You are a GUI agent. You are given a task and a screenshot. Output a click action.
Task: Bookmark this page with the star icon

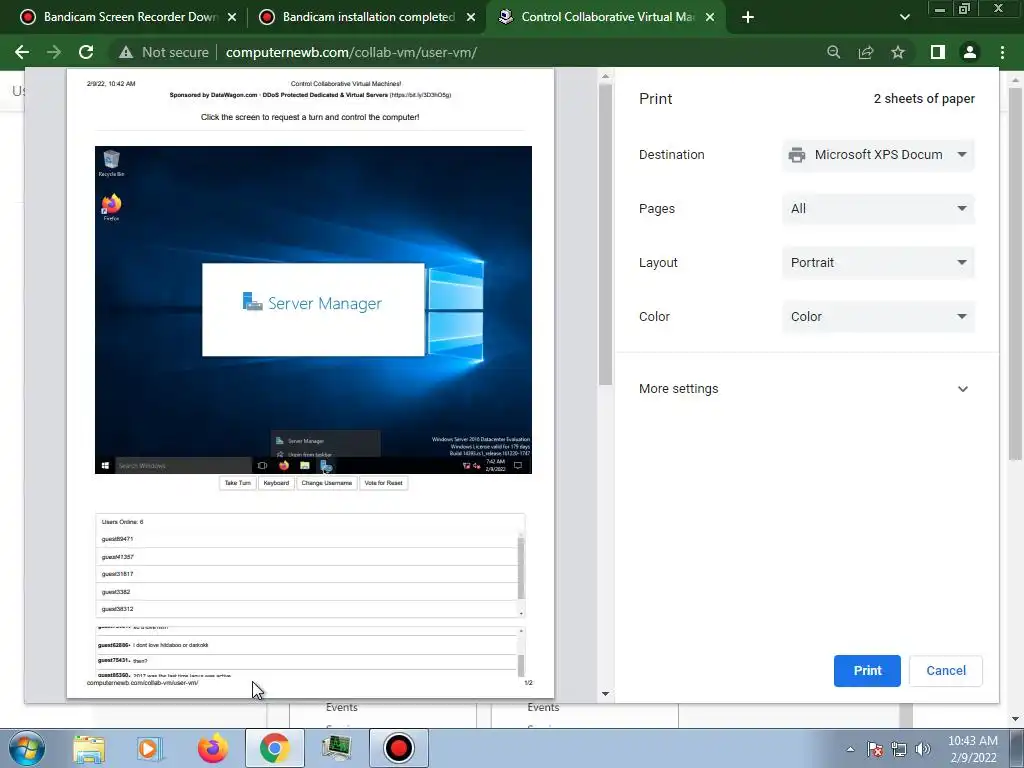(898, 52)
